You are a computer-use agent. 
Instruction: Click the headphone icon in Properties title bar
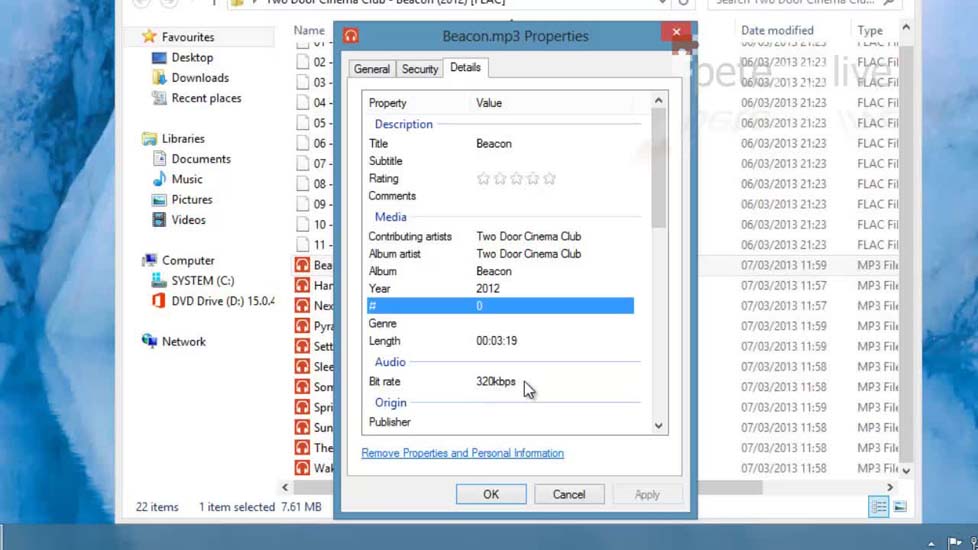[x=351, y=36]
